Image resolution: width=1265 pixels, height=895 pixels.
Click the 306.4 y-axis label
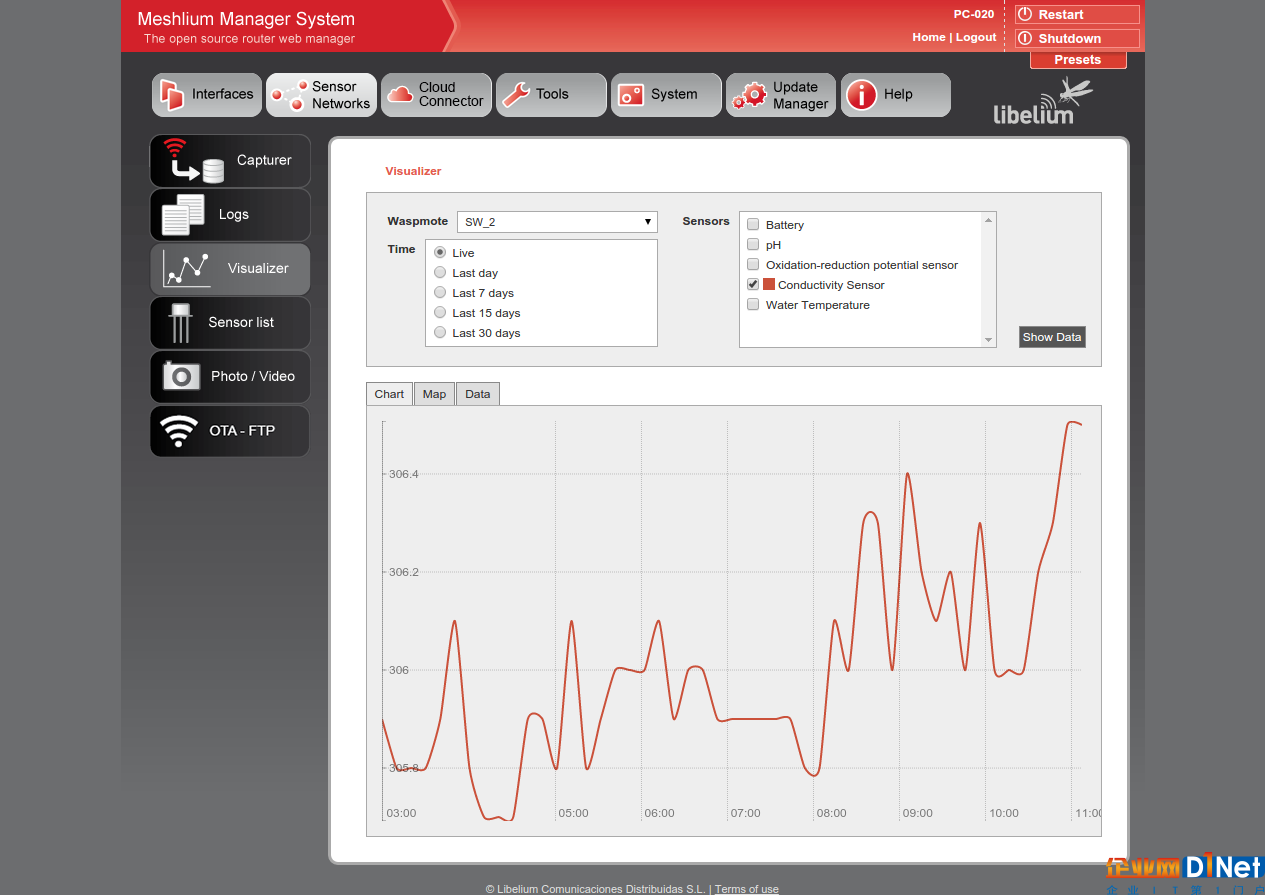point(404,474)
